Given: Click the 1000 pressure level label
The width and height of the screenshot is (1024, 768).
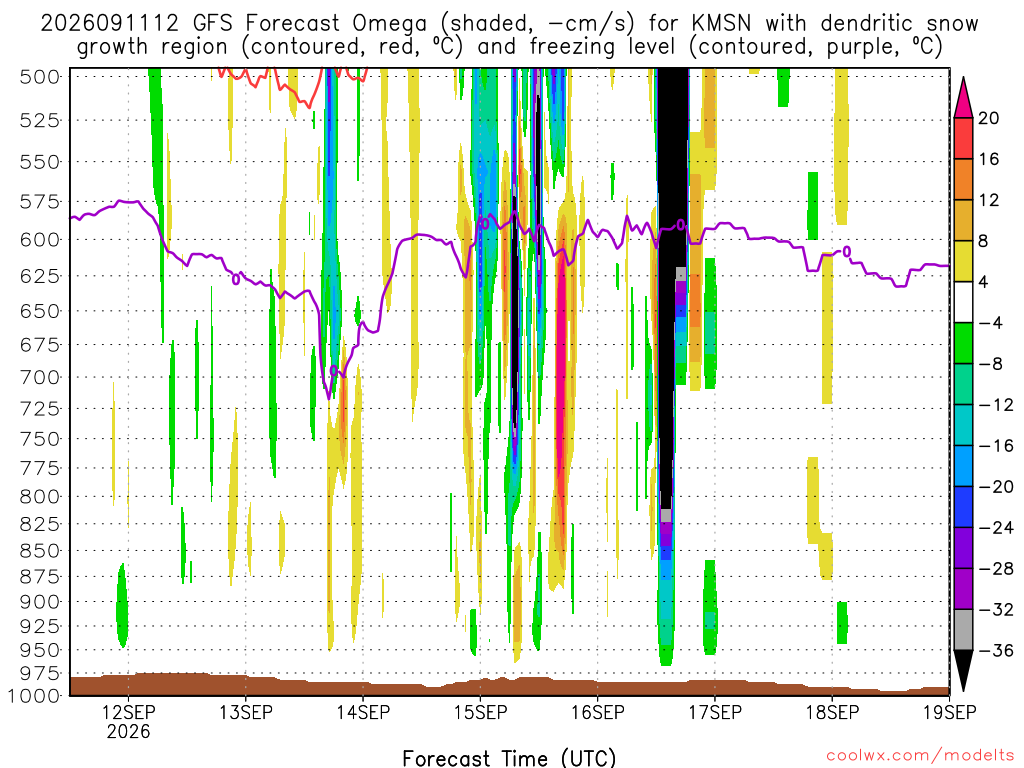Looking at the screenshot, I should pyautogui.click(x=34, y=696).
